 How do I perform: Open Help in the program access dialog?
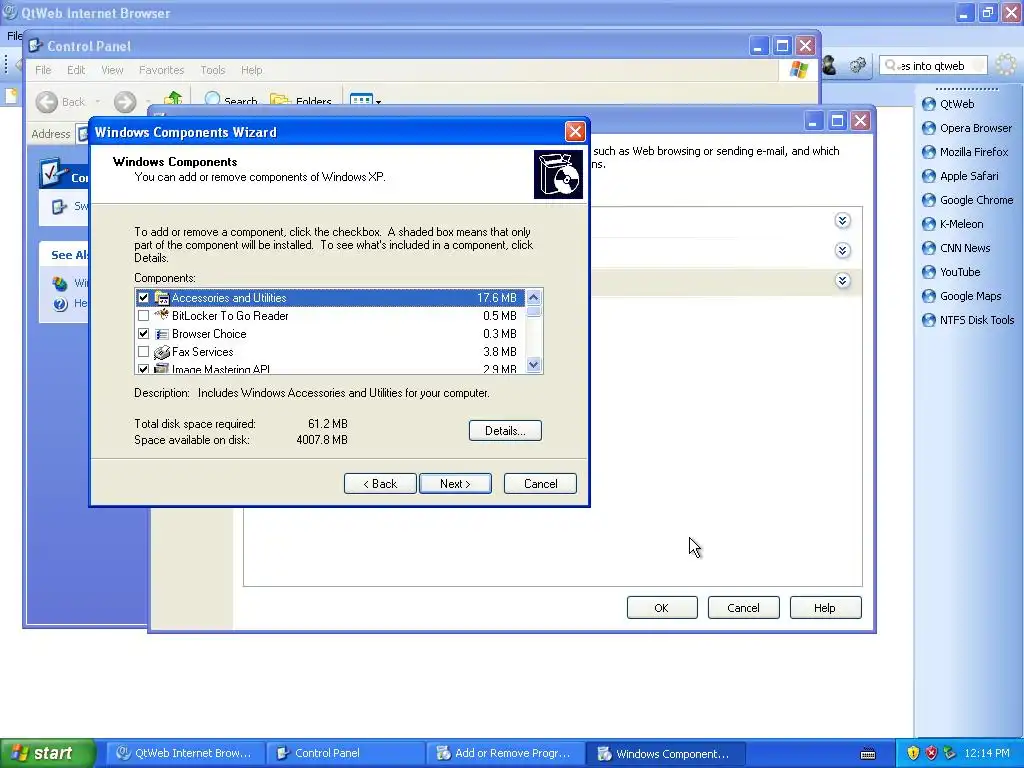(x=825, y=608)
